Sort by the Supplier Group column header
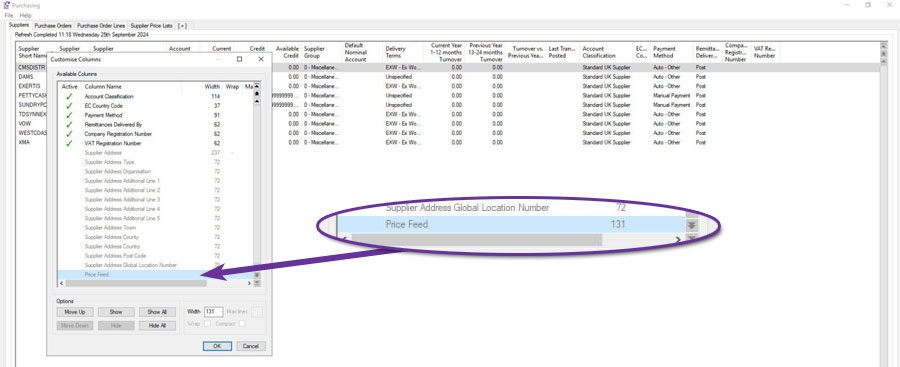Image resolution: width=900 pixels, height=367 pixels. (321, 52)
